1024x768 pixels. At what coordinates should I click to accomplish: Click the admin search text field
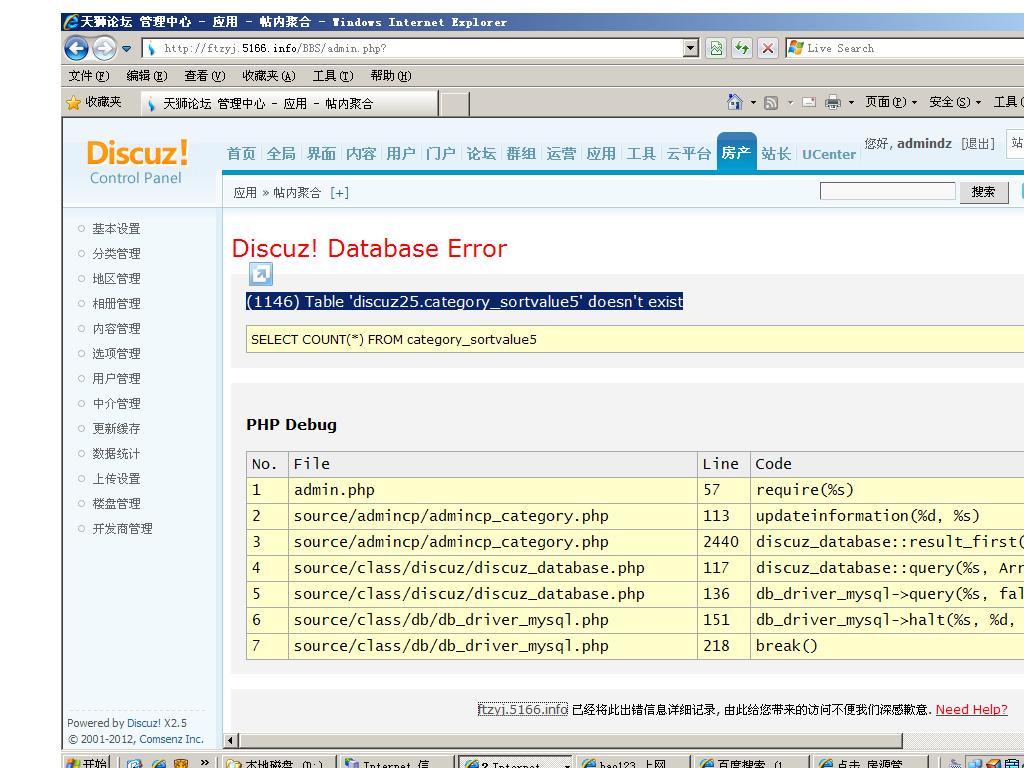pos(888,191)
